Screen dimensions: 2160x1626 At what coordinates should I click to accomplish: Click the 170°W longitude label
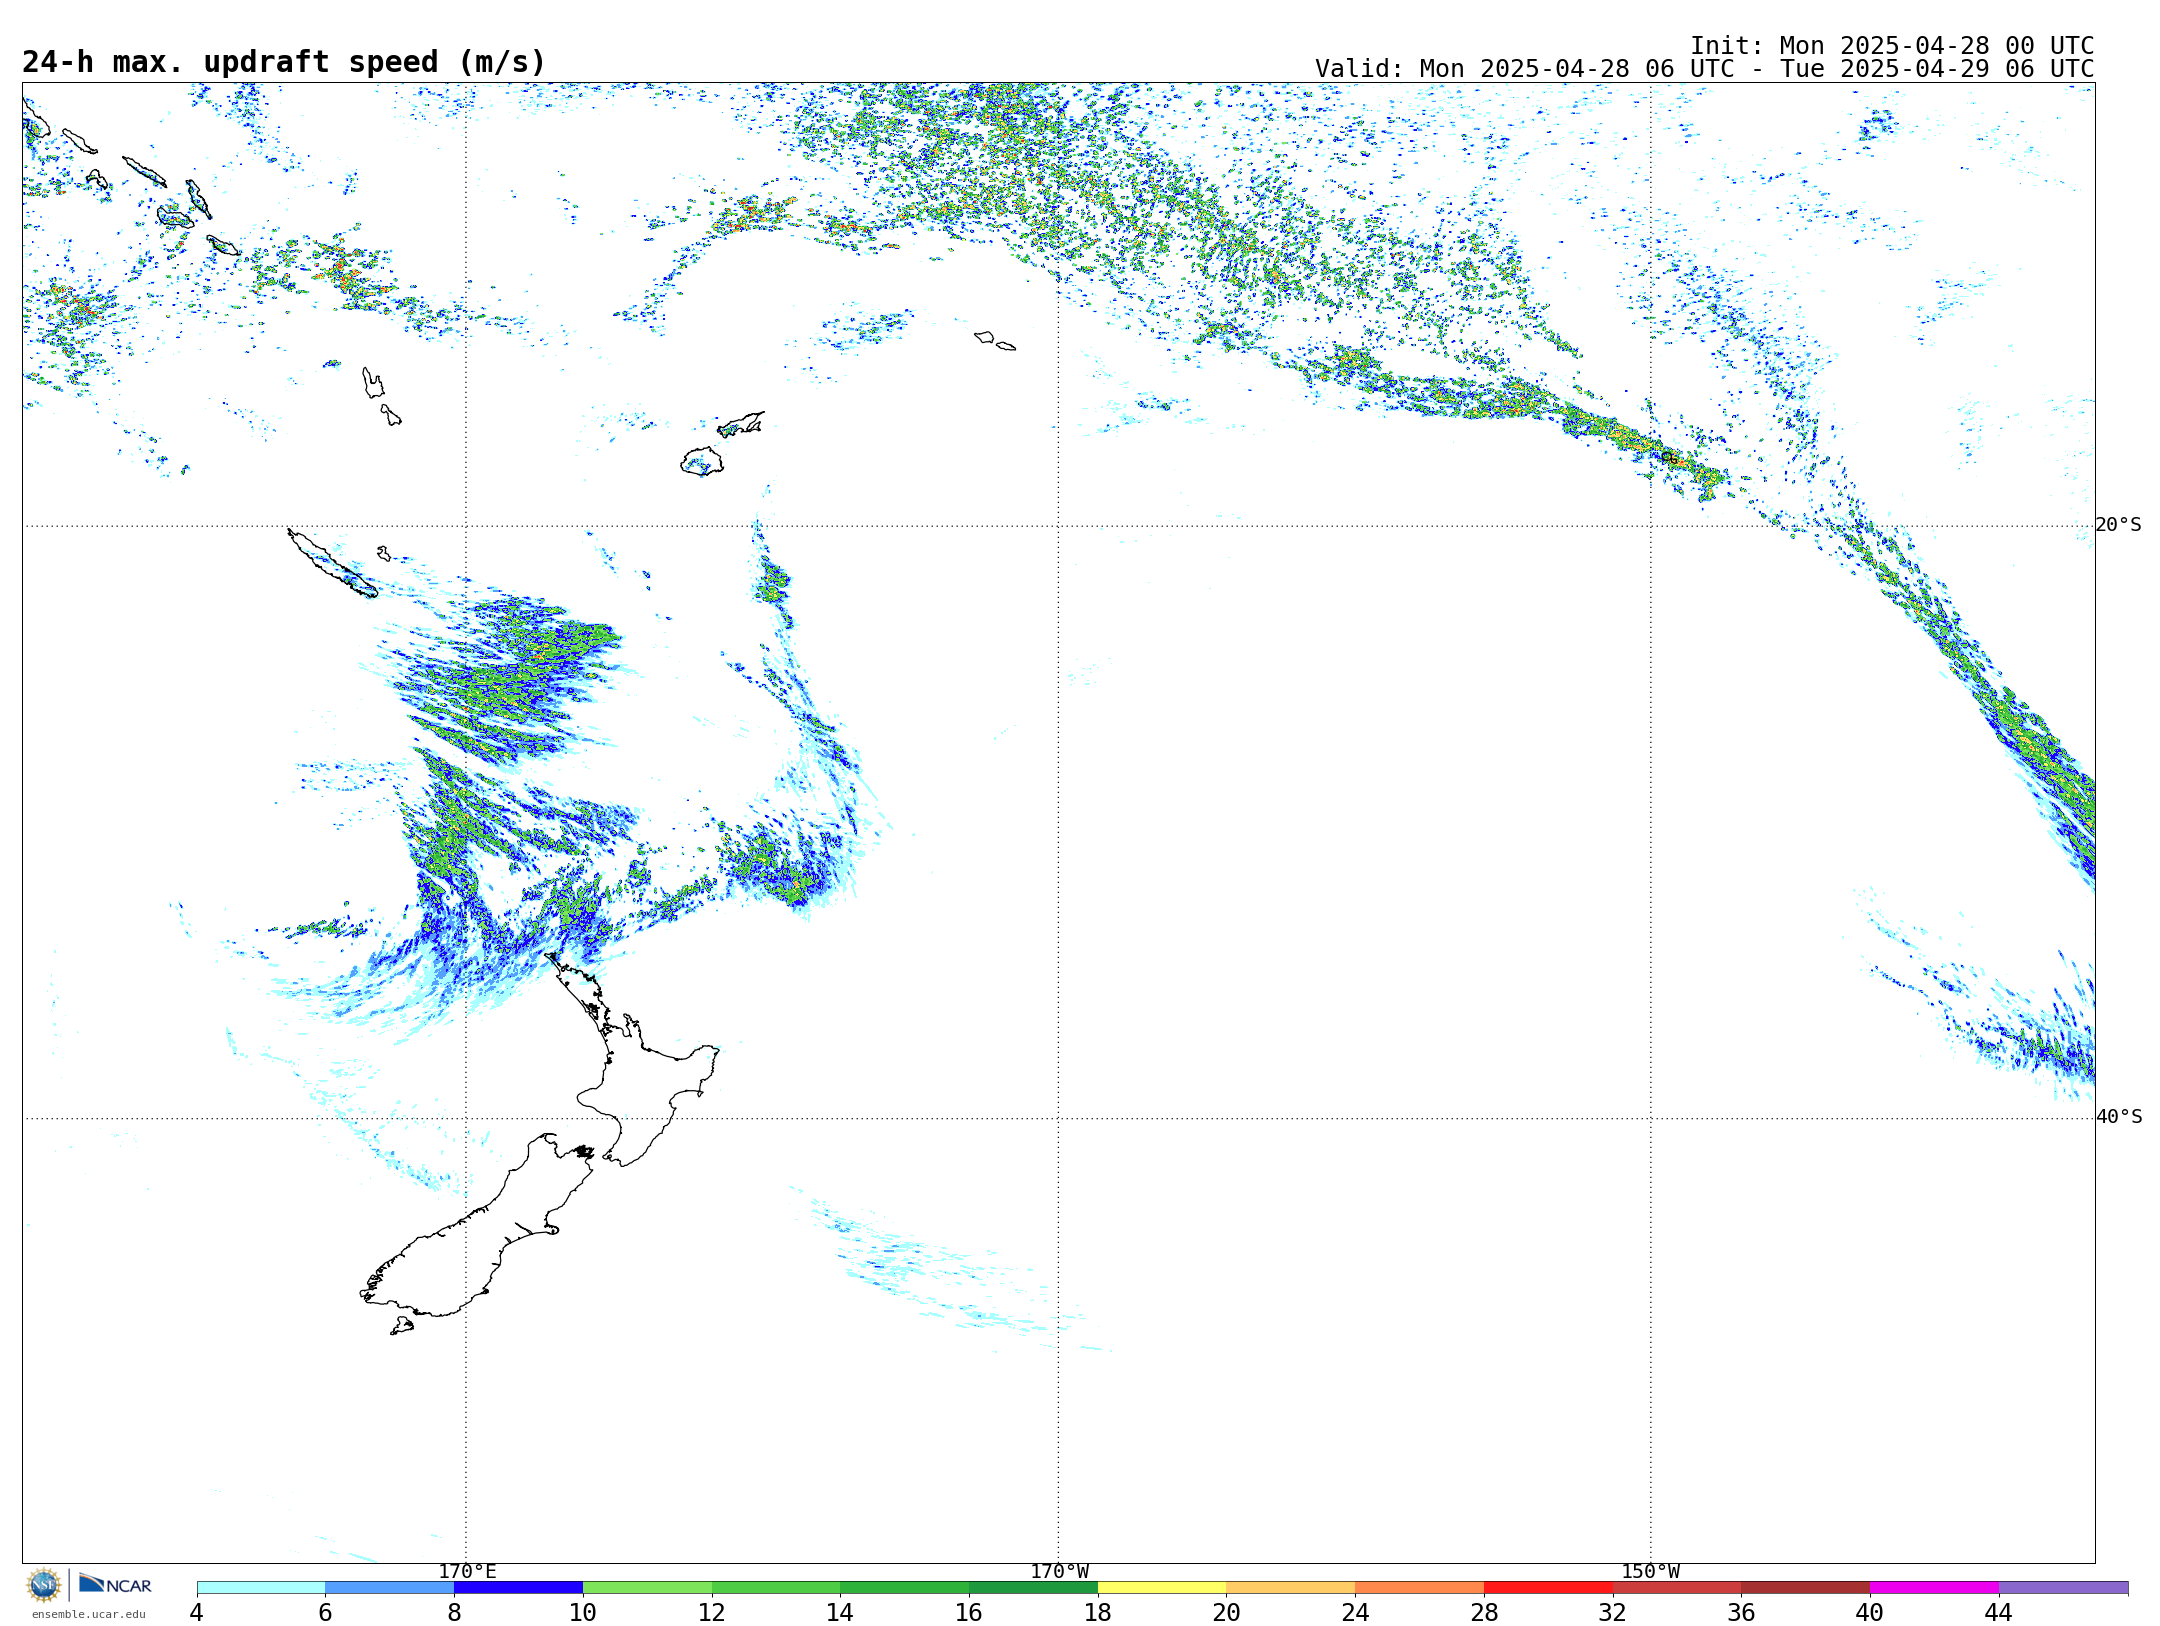pyautogui.click(x=1060, y=1571)
